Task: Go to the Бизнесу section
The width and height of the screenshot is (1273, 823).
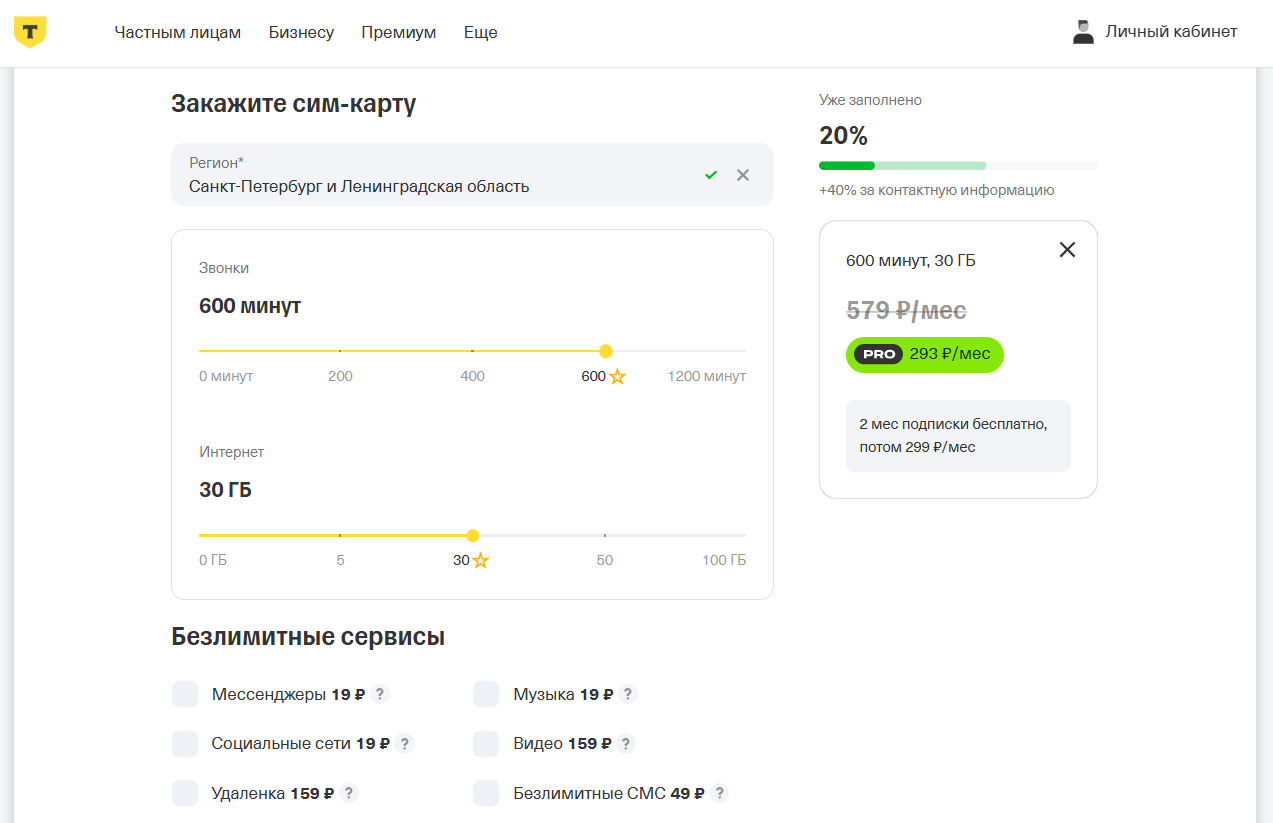Action: point(301,32)
